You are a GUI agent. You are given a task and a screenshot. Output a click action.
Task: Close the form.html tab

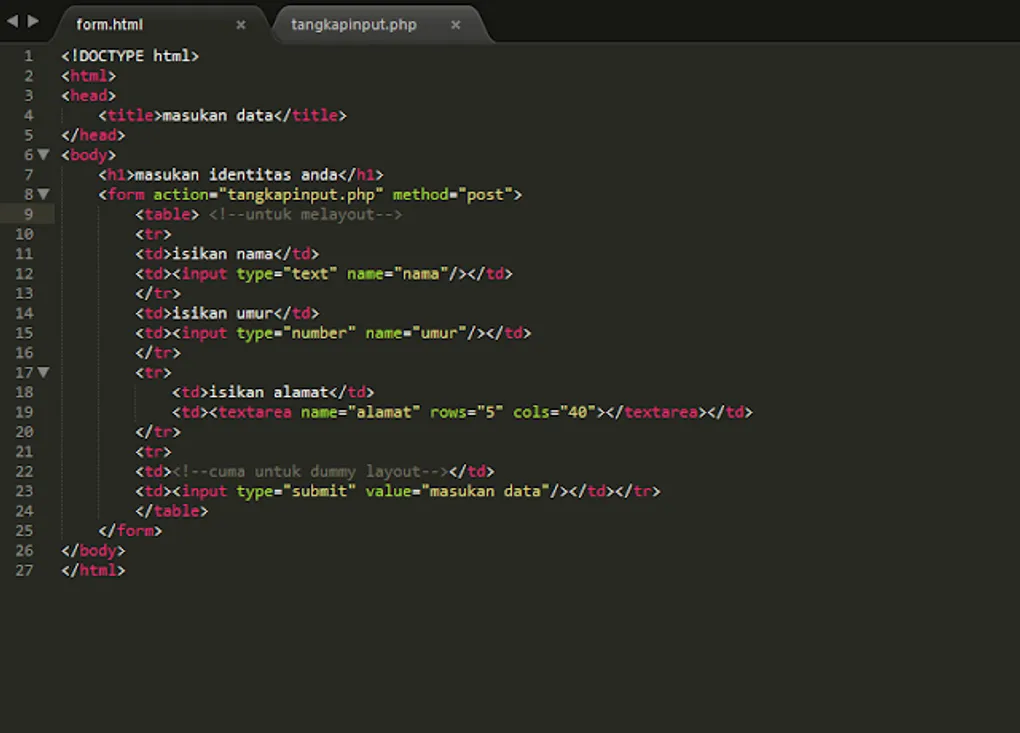tap(241, 25)
